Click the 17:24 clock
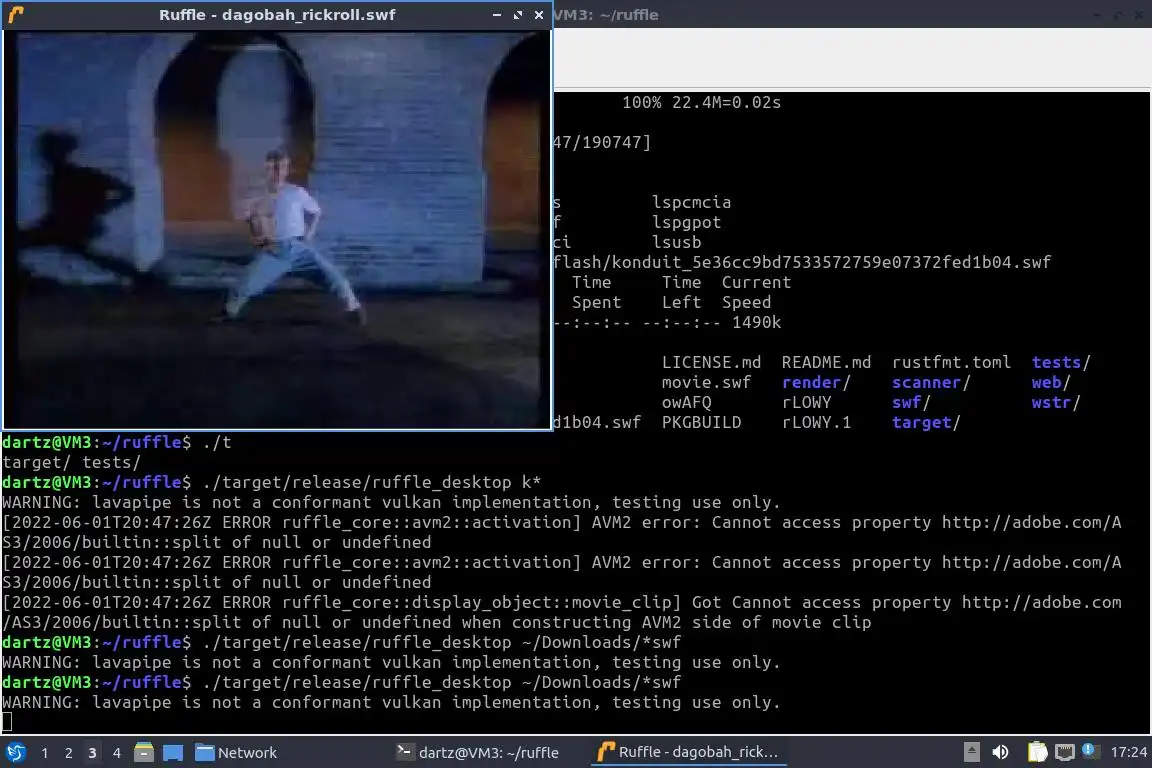This screenshot has height=768, width=1152. point(1128,752)
